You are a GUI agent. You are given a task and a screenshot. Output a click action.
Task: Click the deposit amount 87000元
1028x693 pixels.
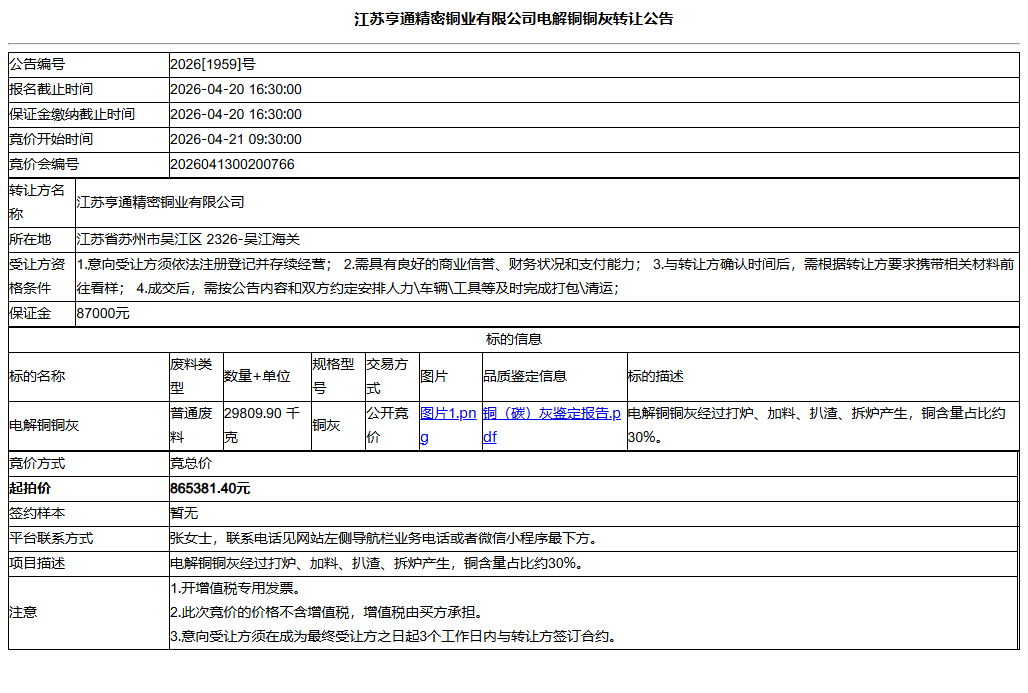[103, 313]
